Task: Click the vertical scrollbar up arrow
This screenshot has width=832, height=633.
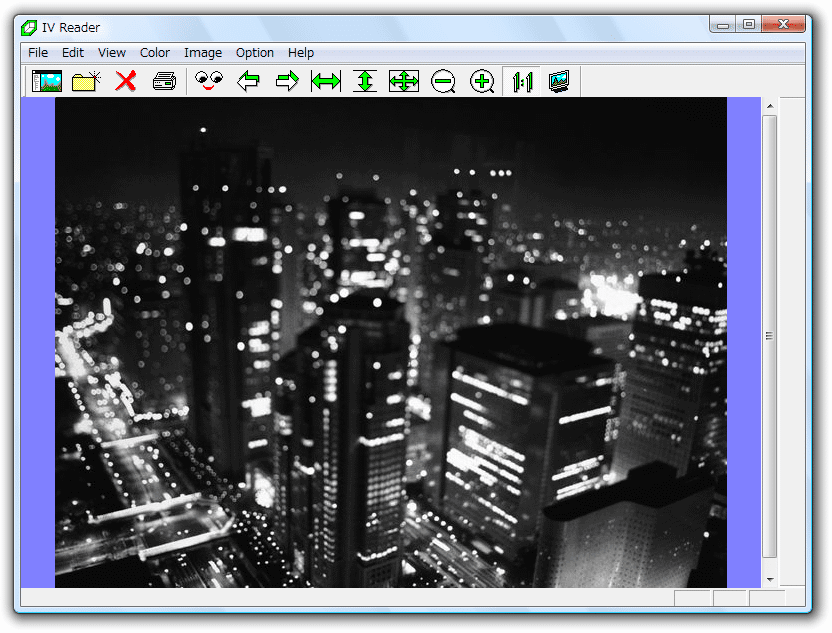Action: pos(770,106)
